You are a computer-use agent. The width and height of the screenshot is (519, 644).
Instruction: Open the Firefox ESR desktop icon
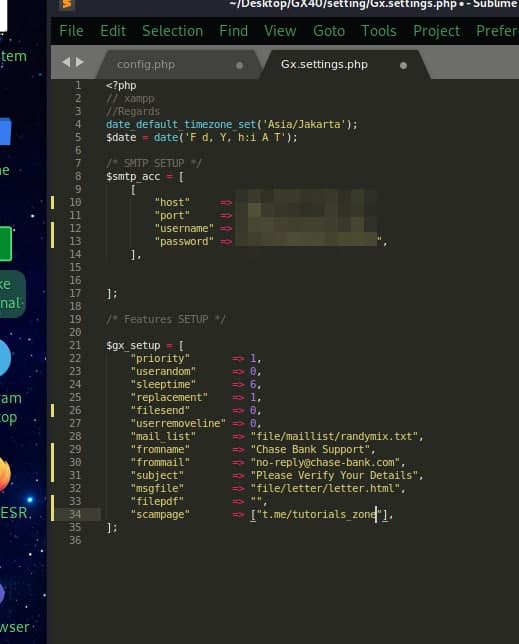[4, 474]
